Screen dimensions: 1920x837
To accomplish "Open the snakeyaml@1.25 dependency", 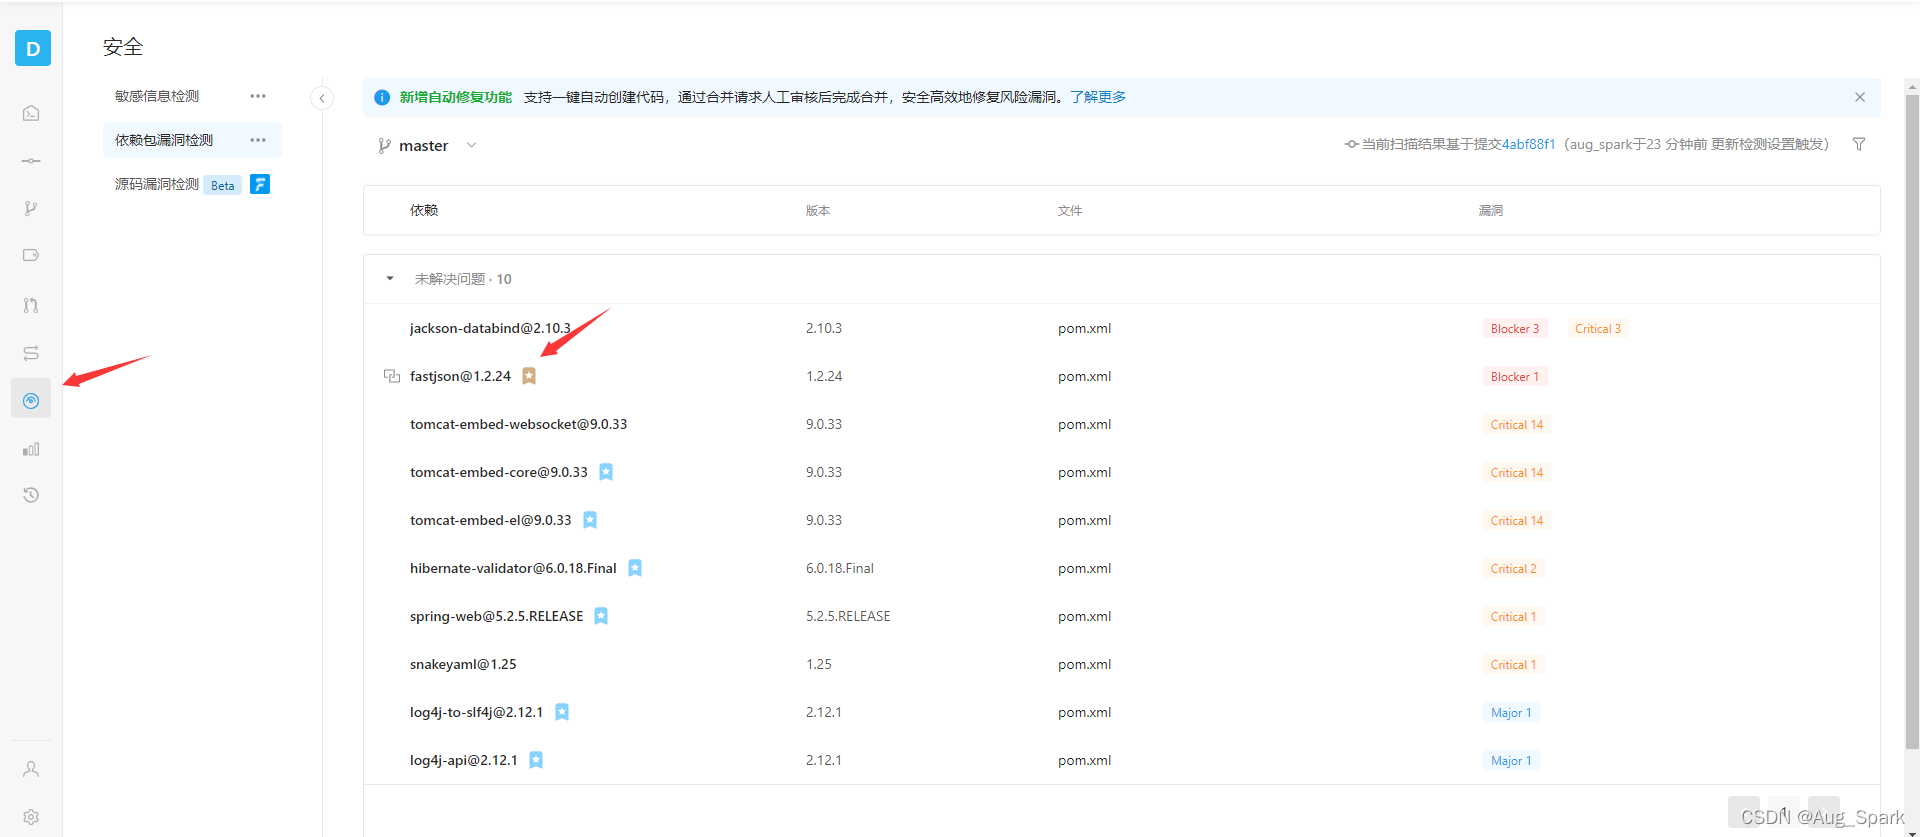I will tap(463, 664).
